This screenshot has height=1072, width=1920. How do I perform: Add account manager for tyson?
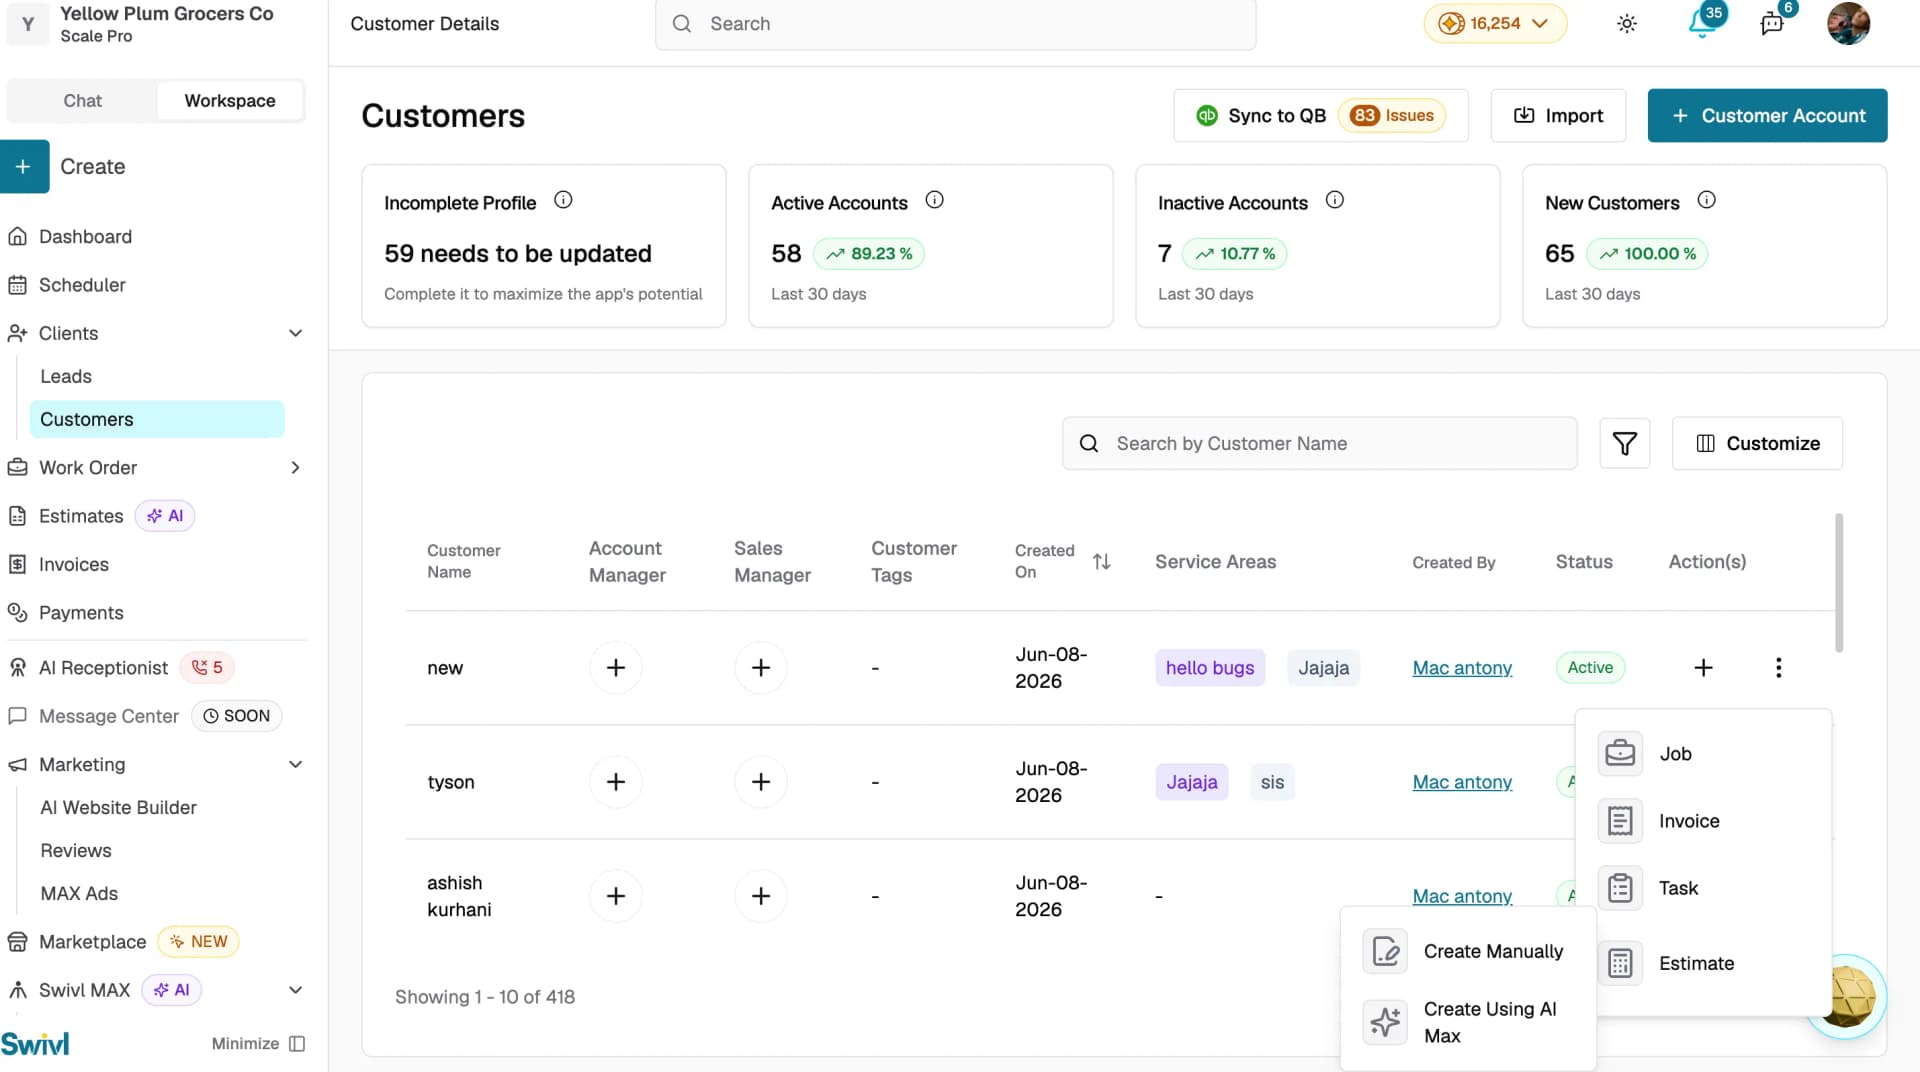(x=616, y=782)
